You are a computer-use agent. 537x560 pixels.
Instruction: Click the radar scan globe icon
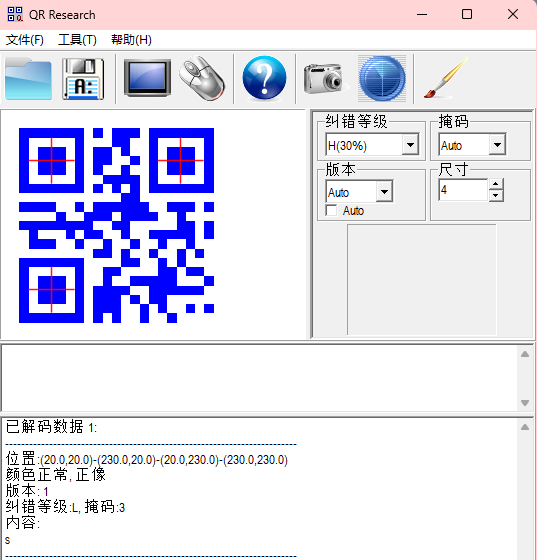382,78
